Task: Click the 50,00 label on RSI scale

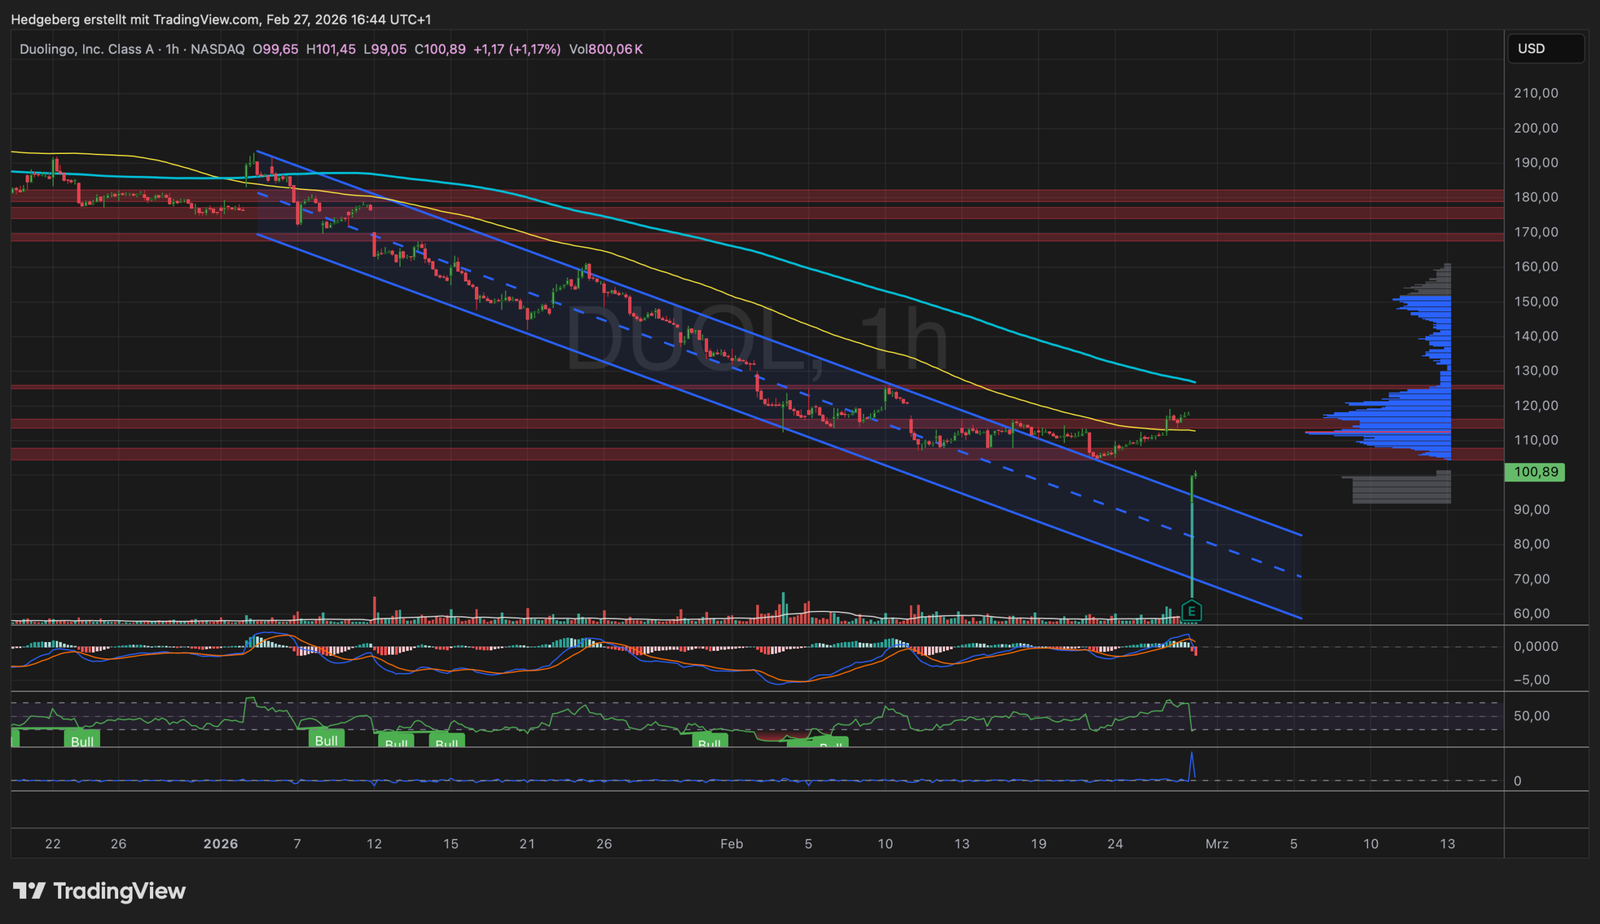Action: (1531, 716)
